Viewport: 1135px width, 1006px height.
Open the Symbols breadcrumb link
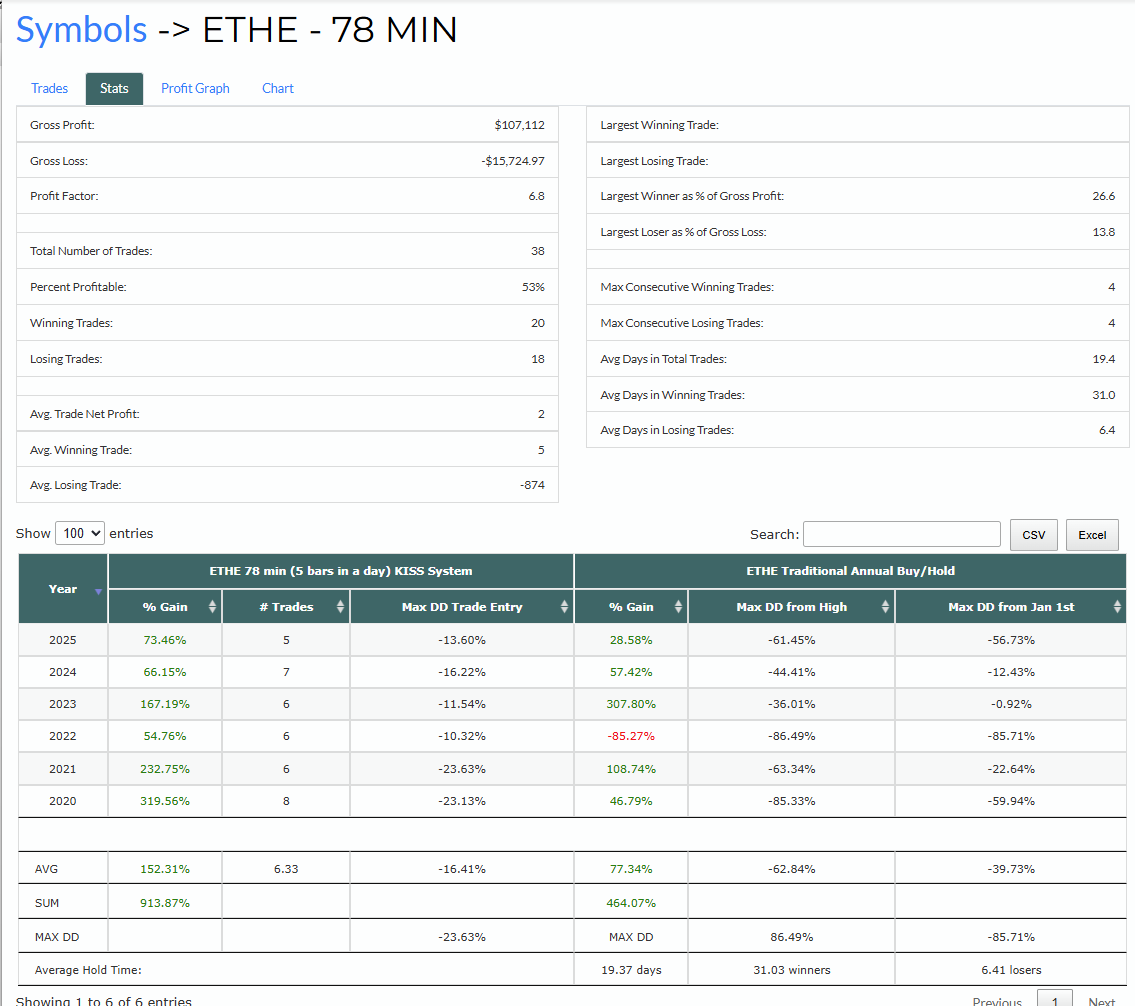tap(81, 30)
